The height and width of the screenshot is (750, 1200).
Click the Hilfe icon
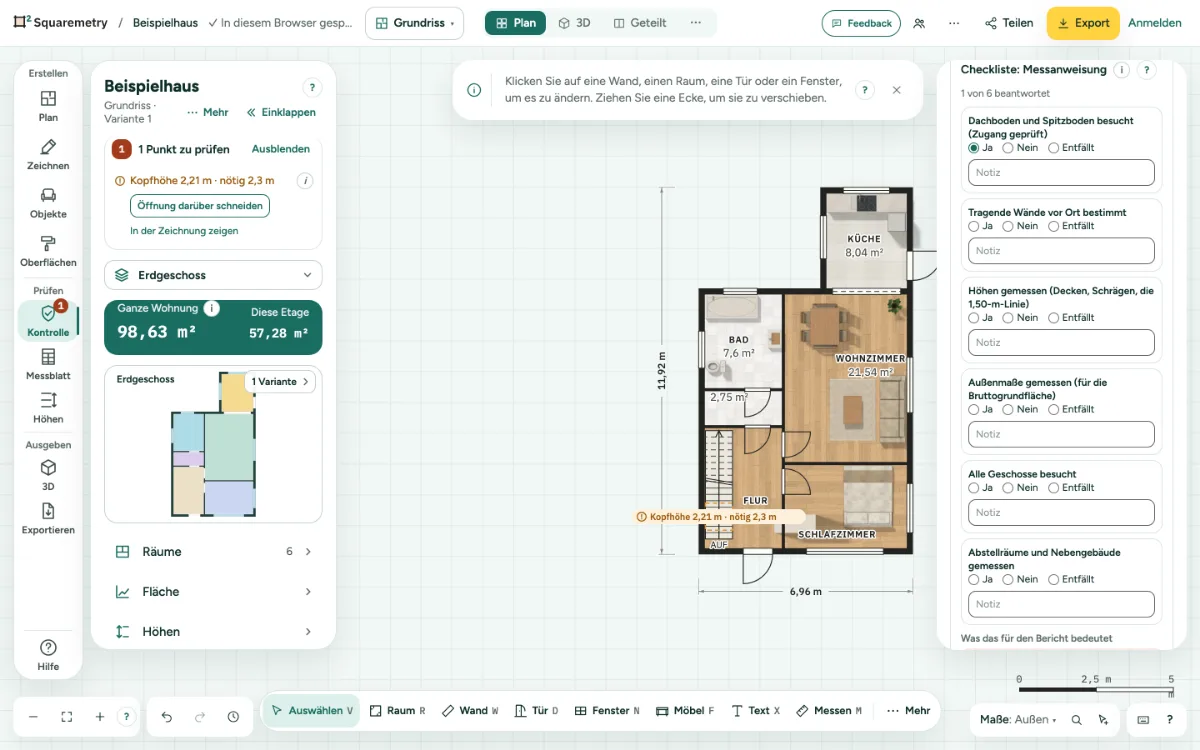coord(48,654)
